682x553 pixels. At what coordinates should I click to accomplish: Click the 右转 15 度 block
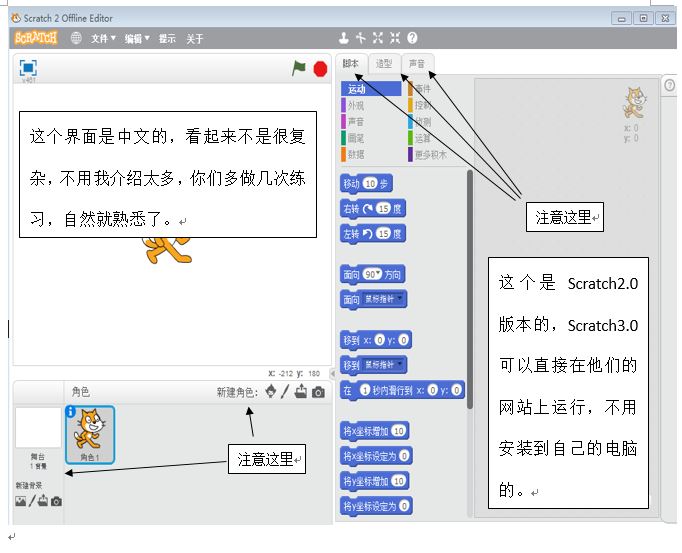pos(373,209)
